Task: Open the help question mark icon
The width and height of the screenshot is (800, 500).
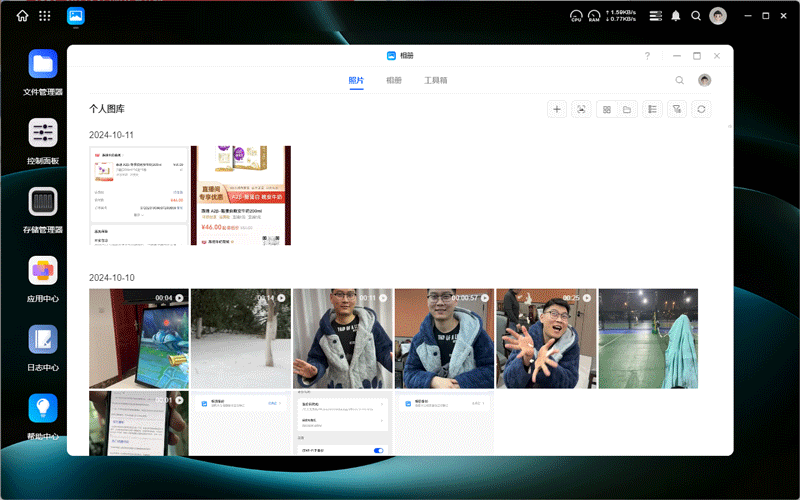Action: pyautogui.click(x=647, y=56)
